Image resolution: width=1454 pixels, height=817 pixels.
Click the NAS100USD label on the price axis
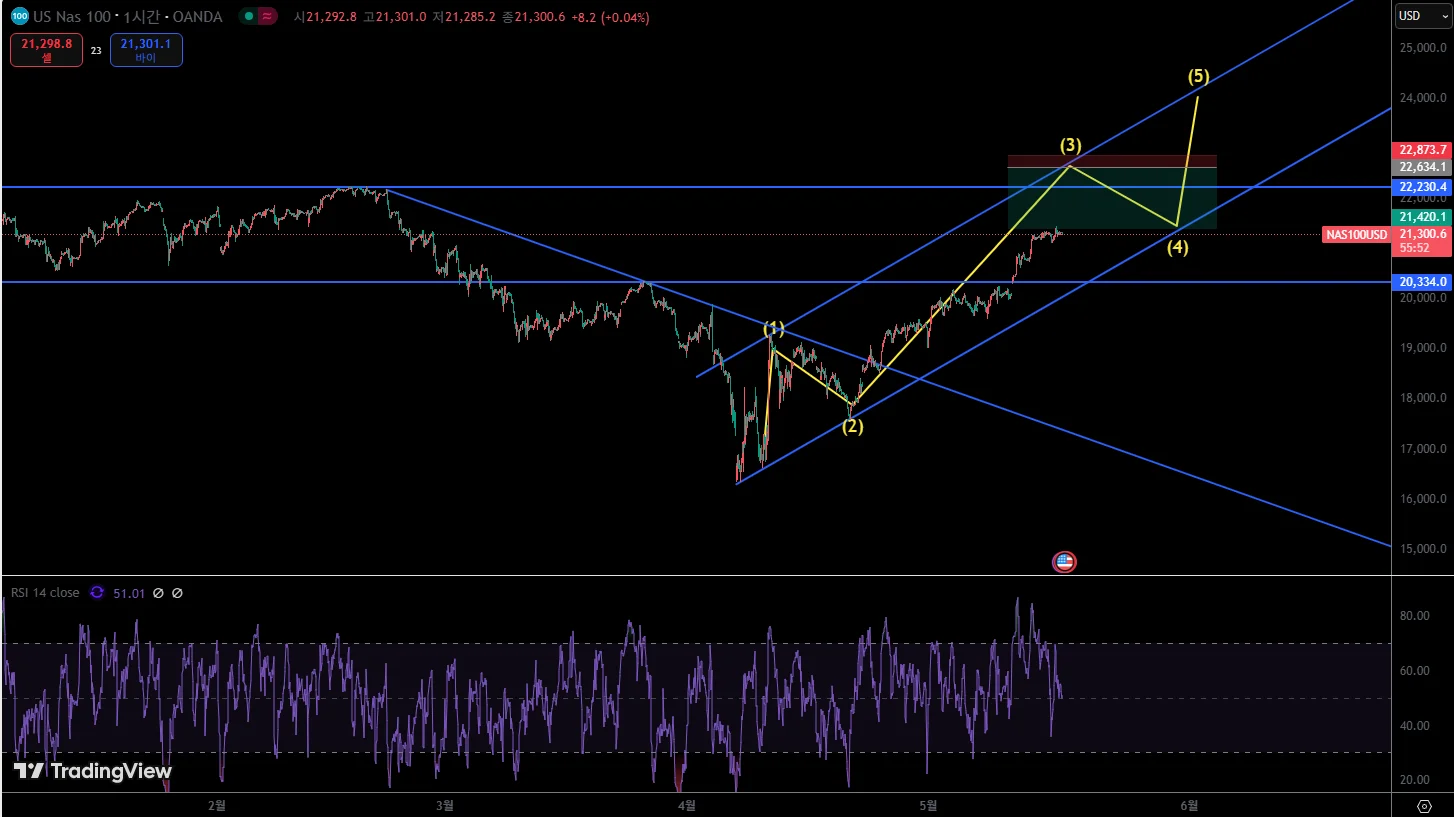1356,235
